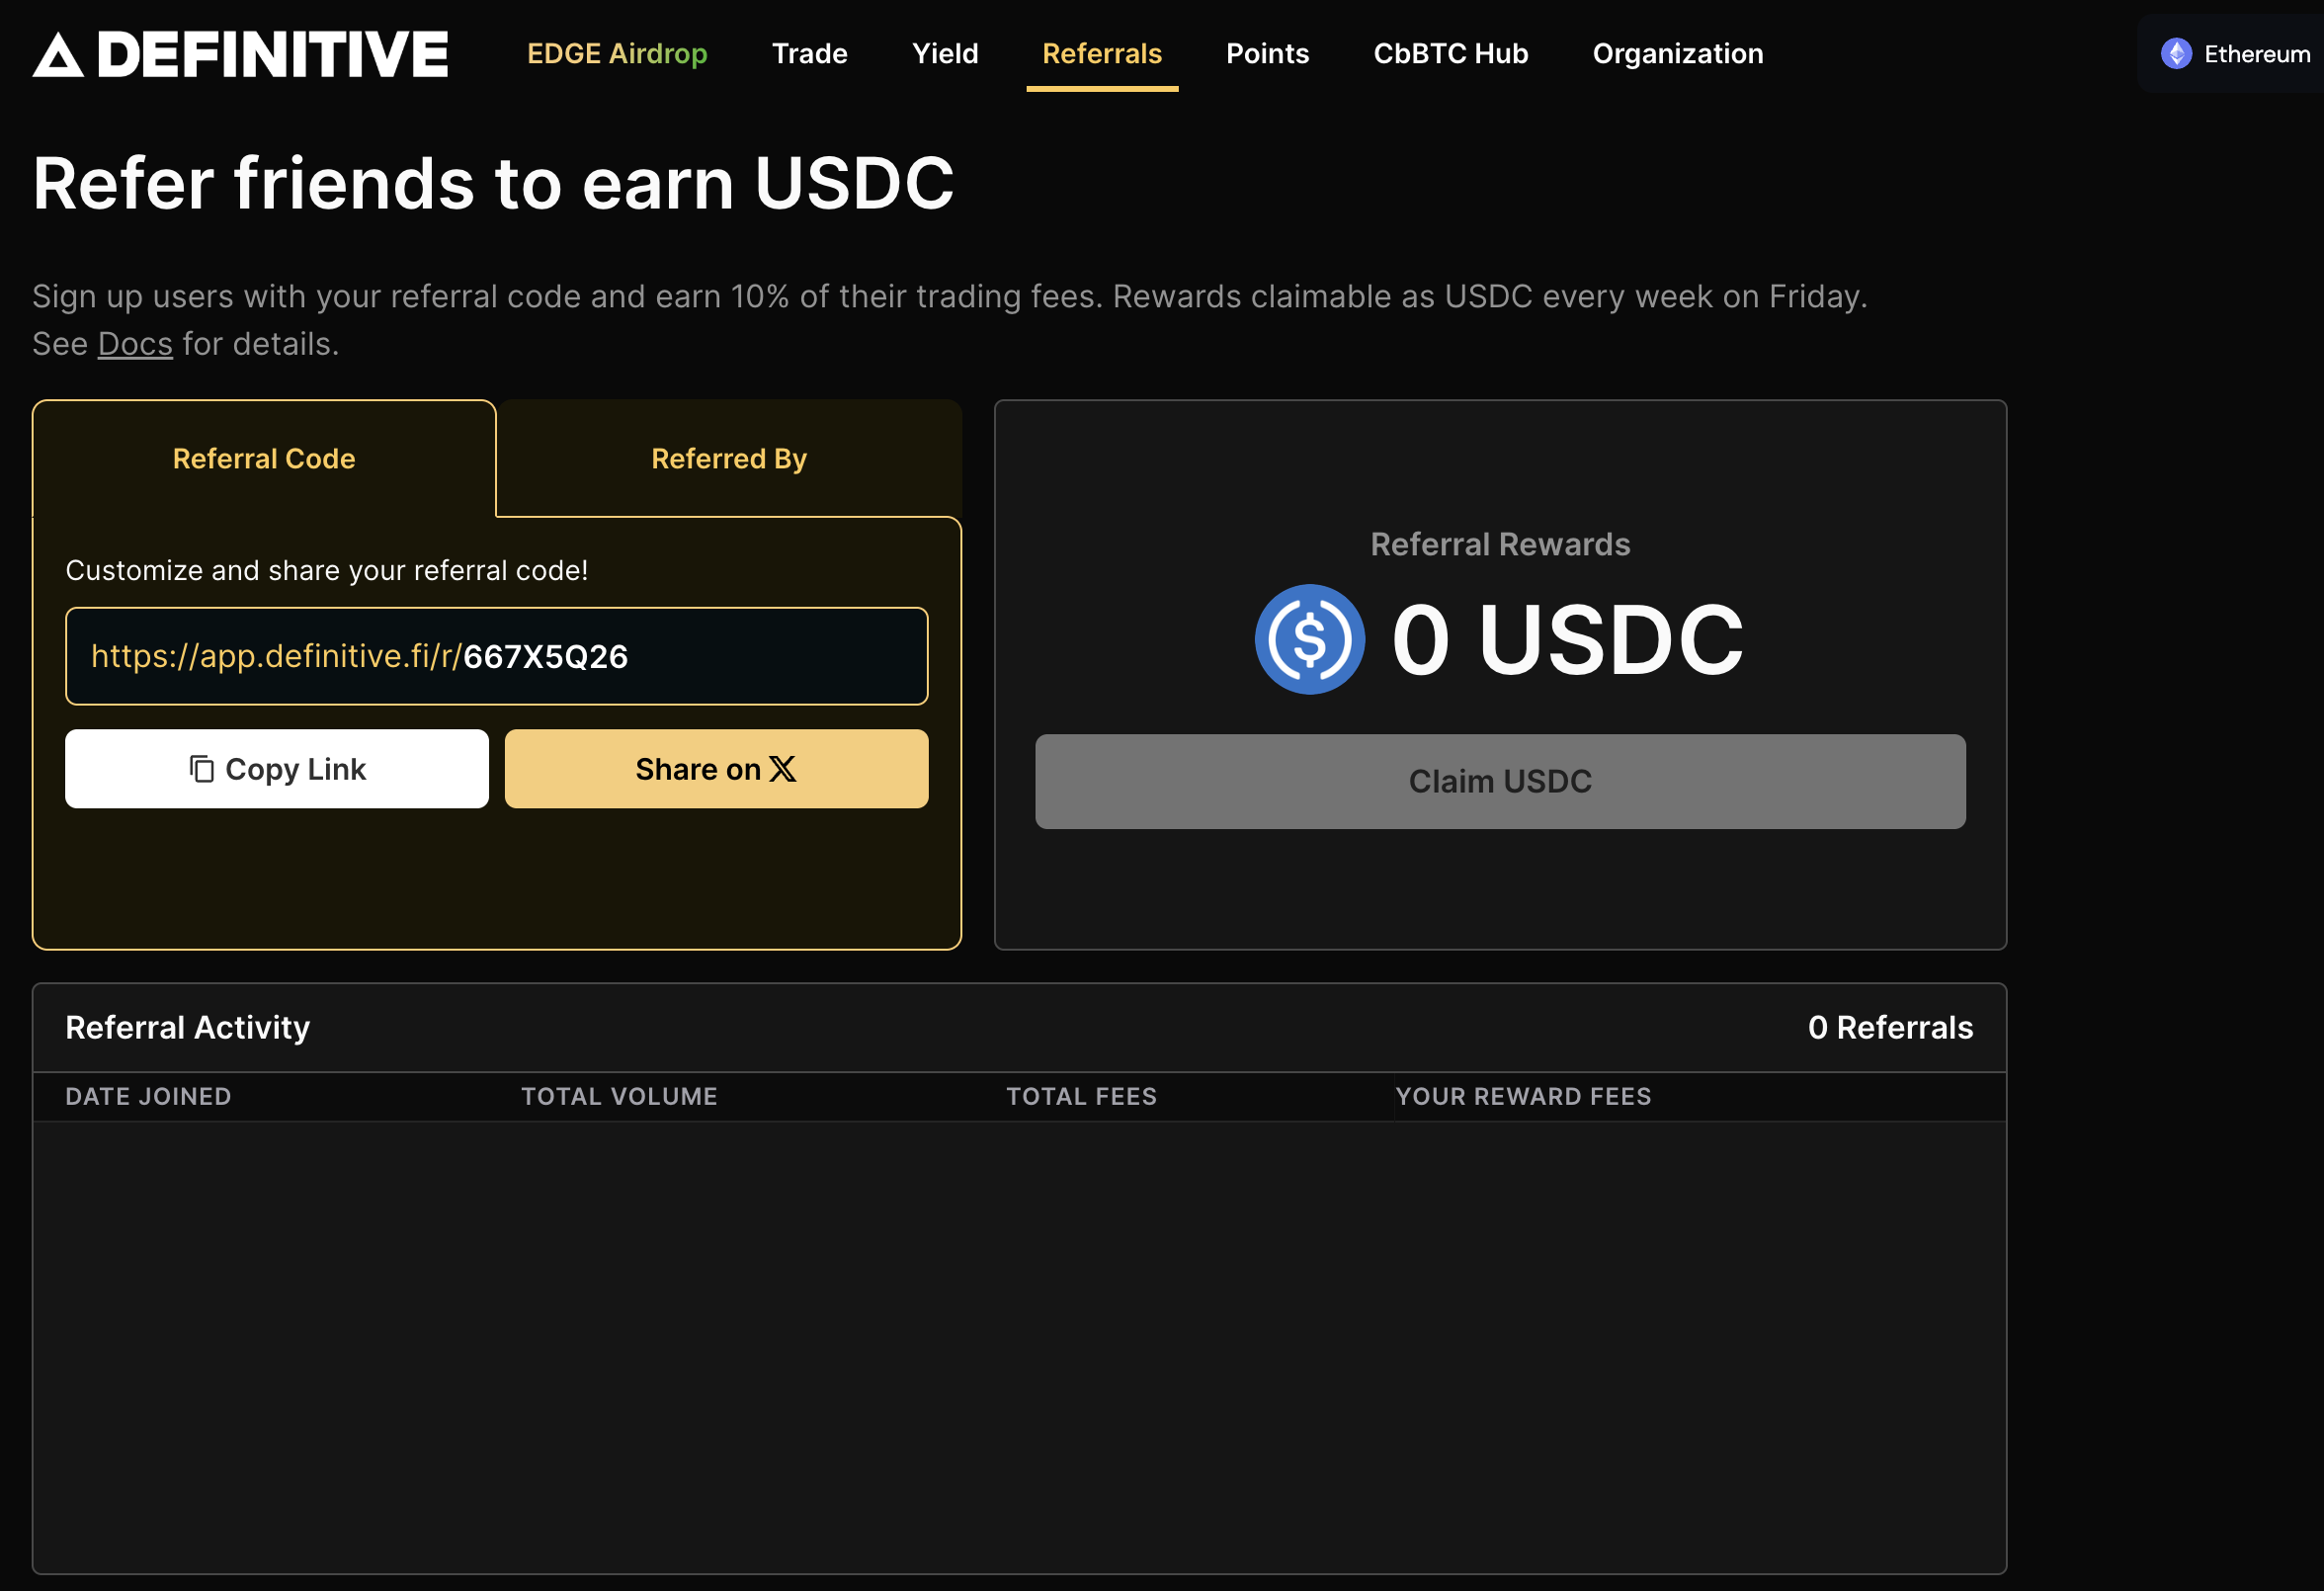Click the TOTAL VOLUME column header
The width and height of the screenshot is (2324, 1591).
click(x=619, y=1096)
